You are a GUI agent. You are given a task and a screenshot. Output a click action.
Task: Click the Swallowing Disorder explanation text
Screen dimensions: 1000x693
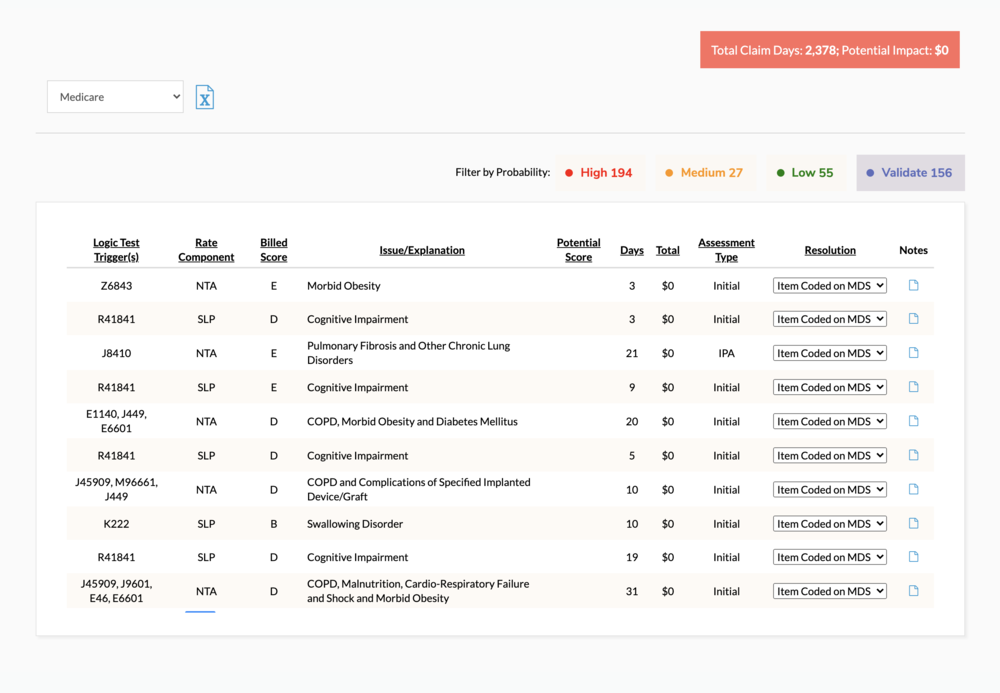[355, 523]
